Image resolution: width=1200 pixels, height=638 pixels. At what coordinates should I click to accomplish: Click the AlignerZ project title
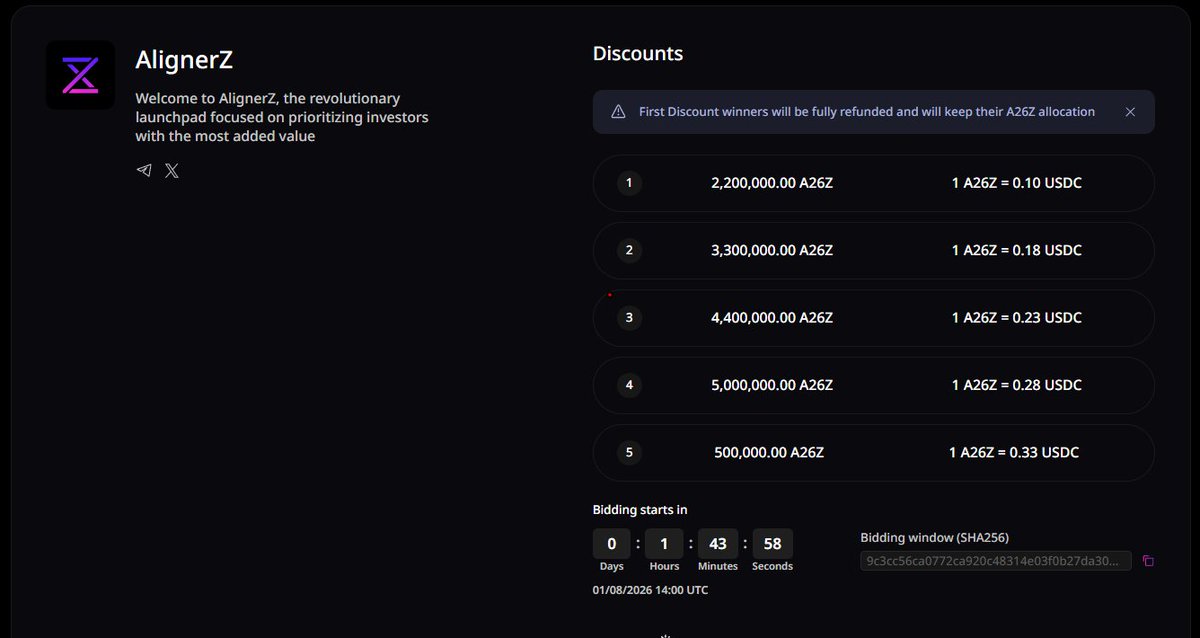(184, 60)
